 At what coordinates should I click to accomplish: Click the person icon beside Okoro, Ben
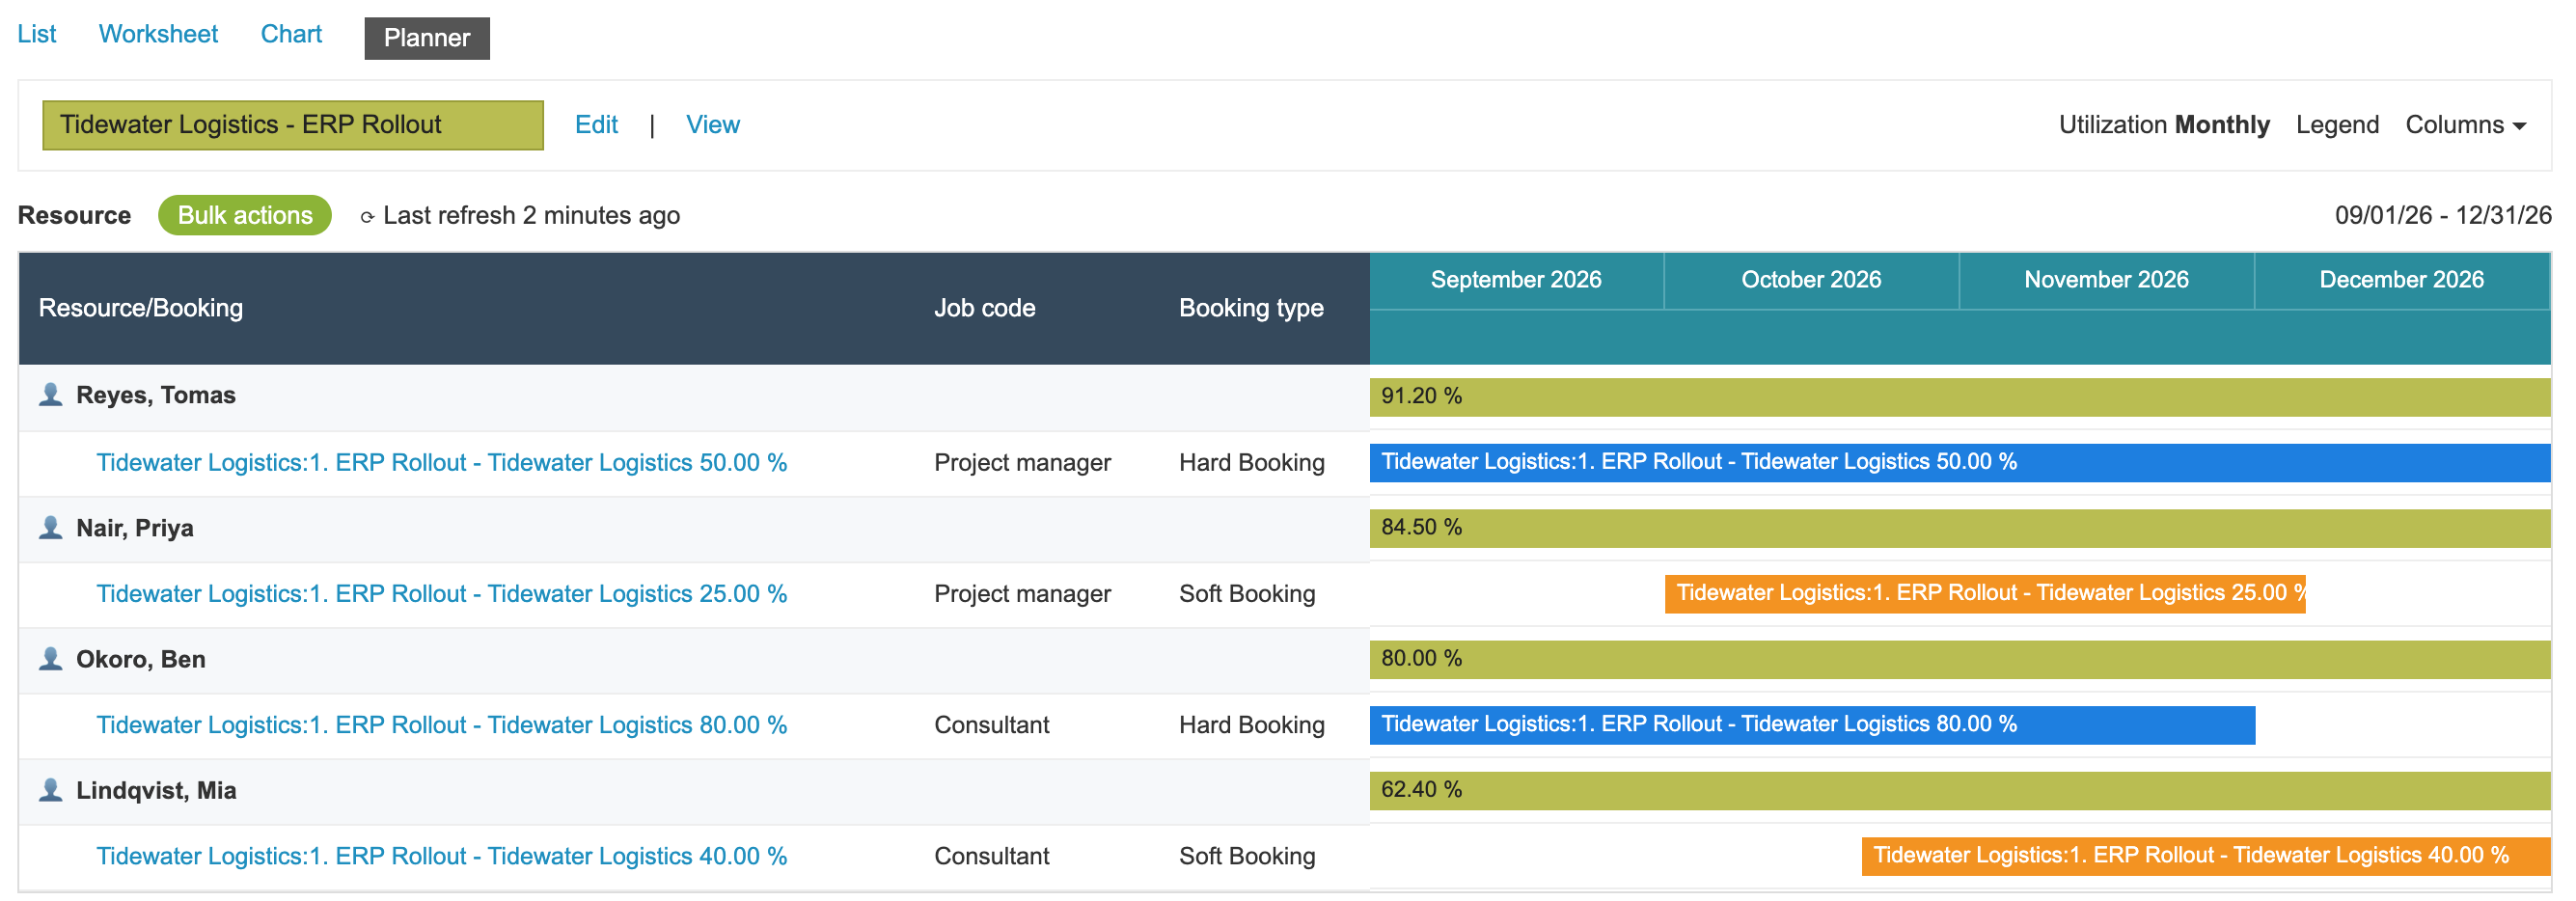tap(50, 658)
